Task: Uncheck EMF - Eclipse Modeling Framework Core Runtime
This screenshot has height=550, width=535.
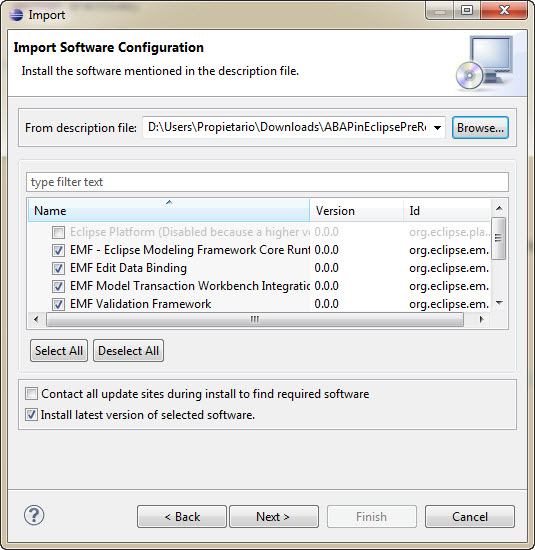Action: tap(58, 250)
